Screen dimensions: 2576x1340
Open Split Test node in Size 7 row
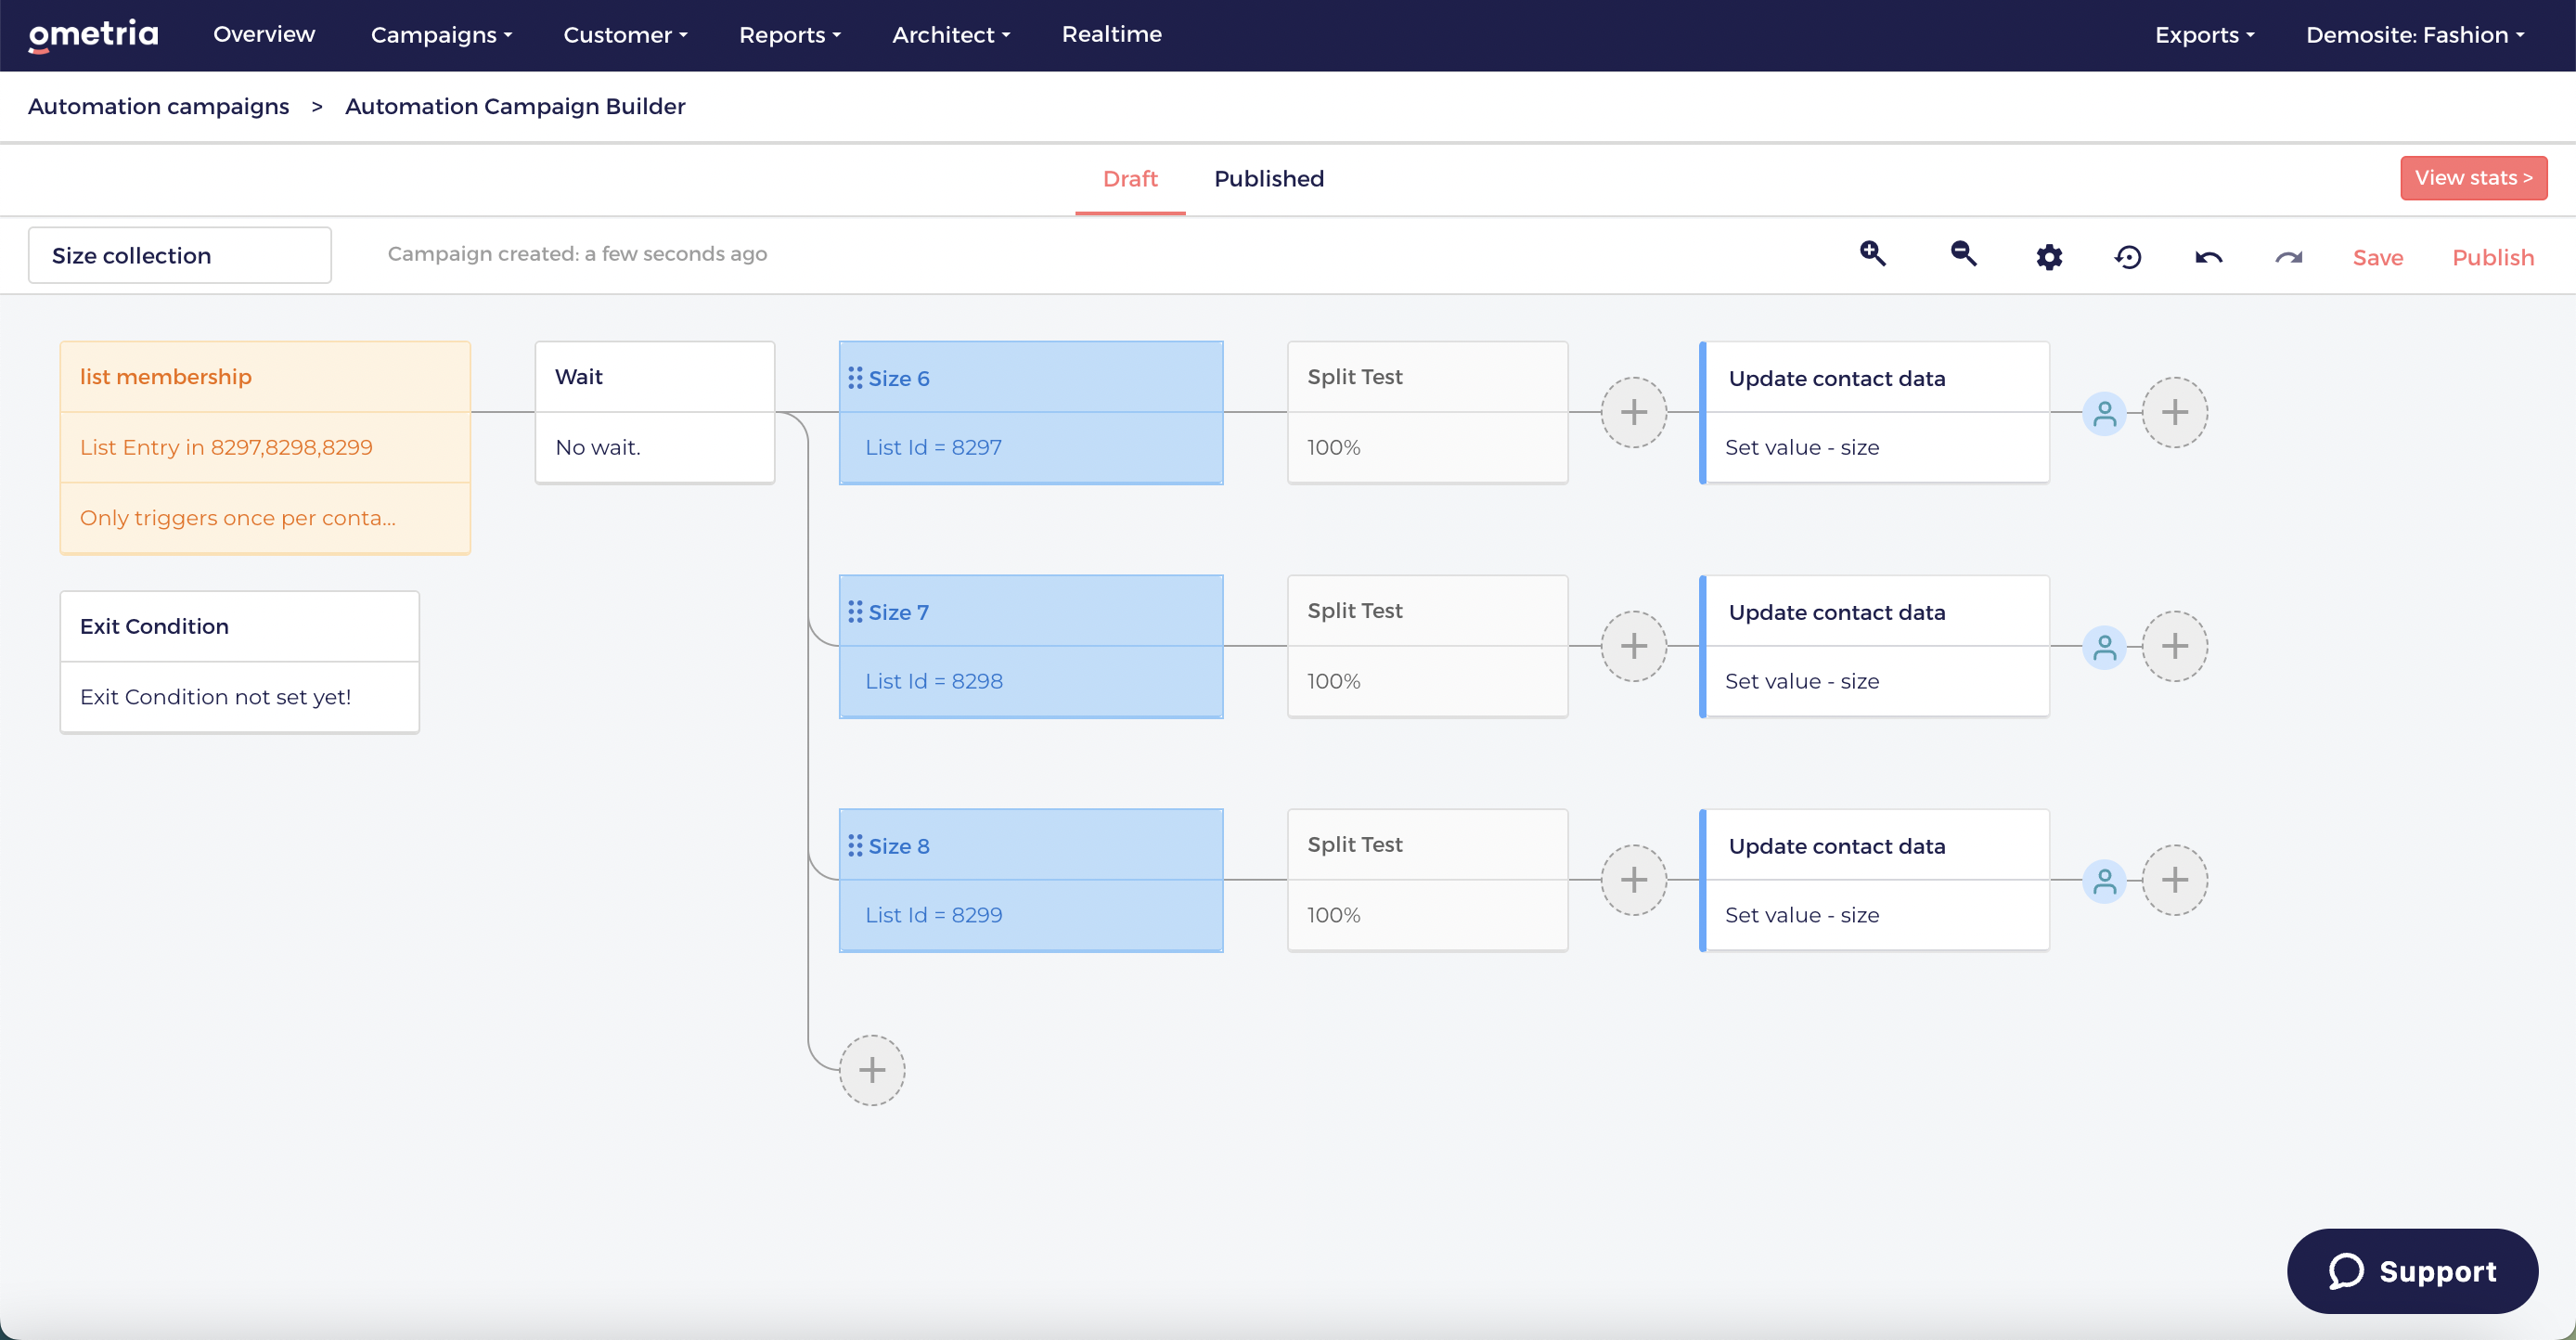tap(1428, 646)
